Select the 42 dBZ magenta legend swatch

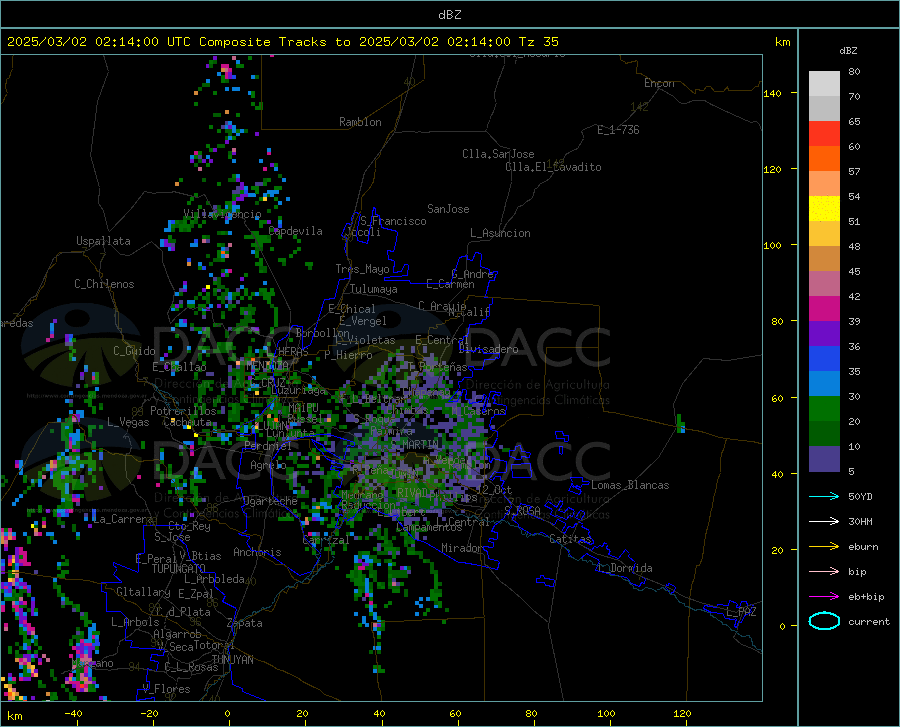point(824,308)
